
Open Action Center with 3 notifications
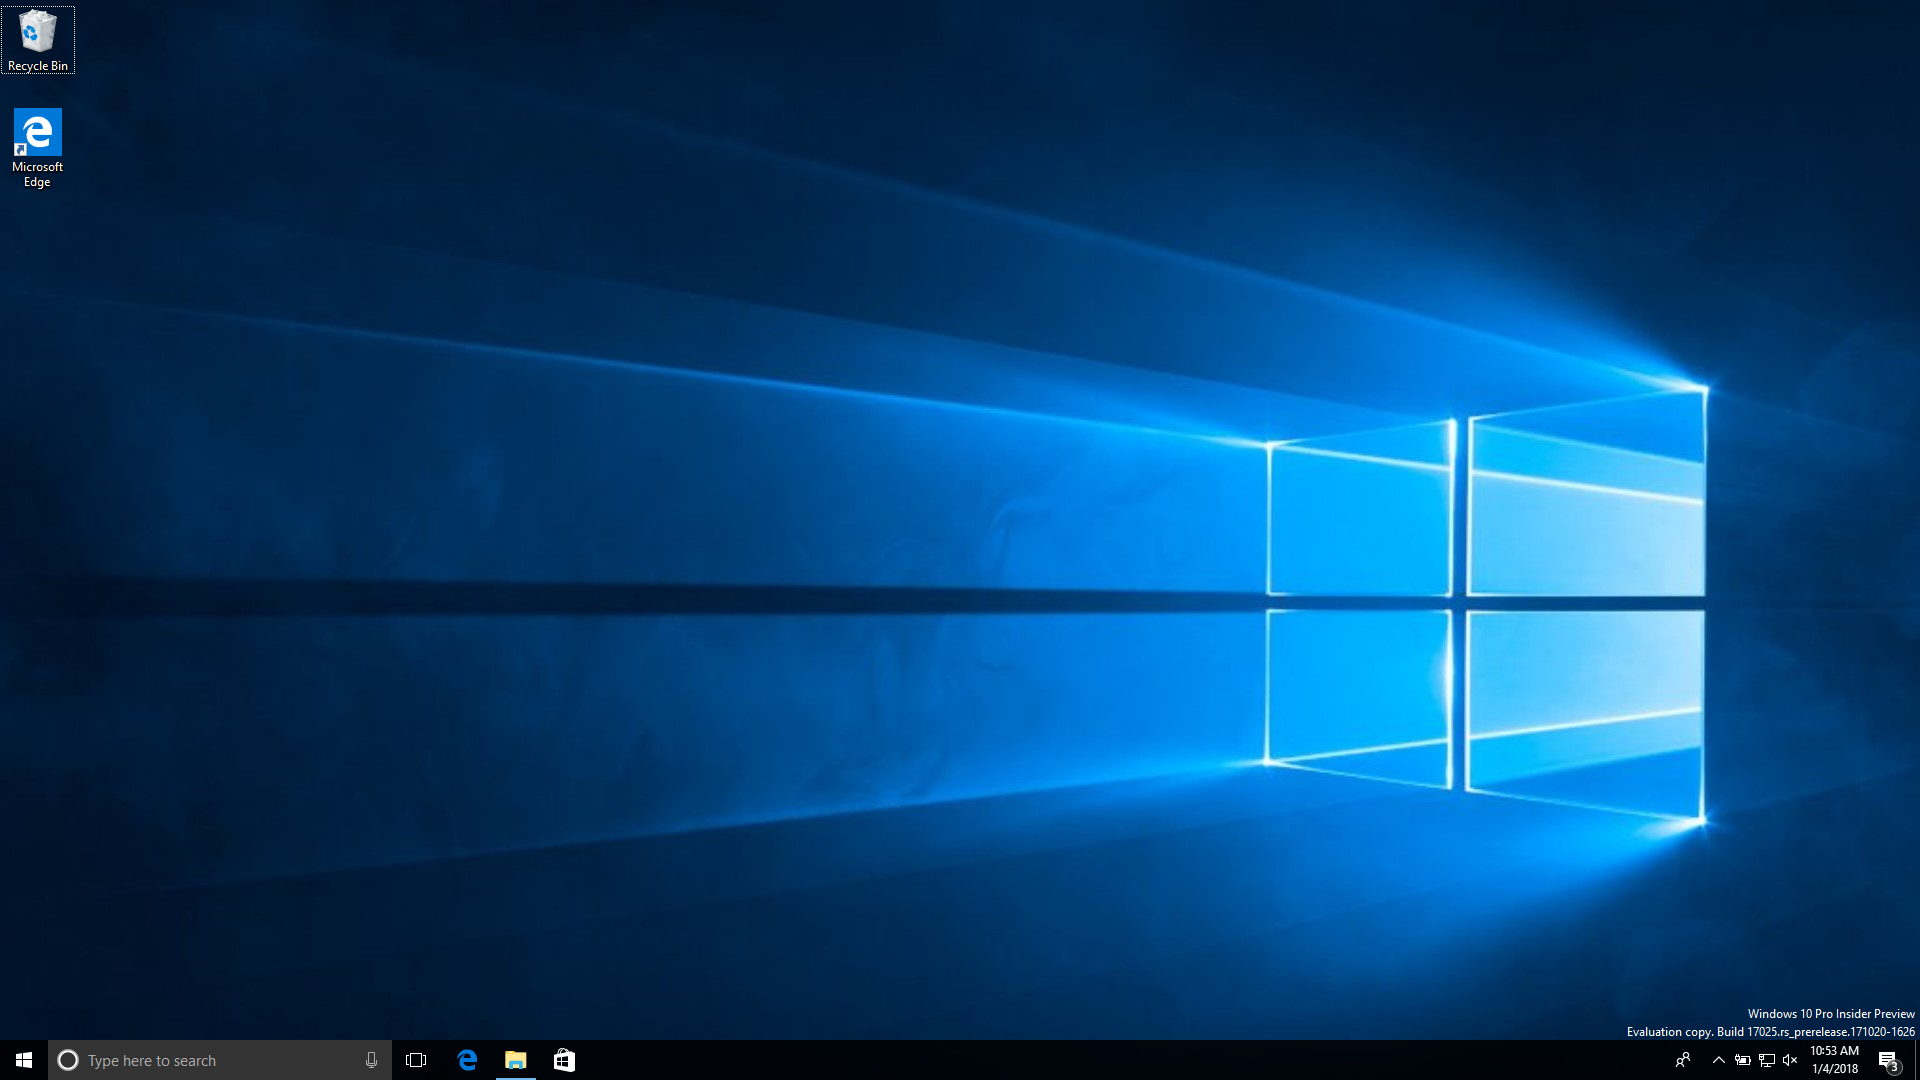coord(1888,1060)
